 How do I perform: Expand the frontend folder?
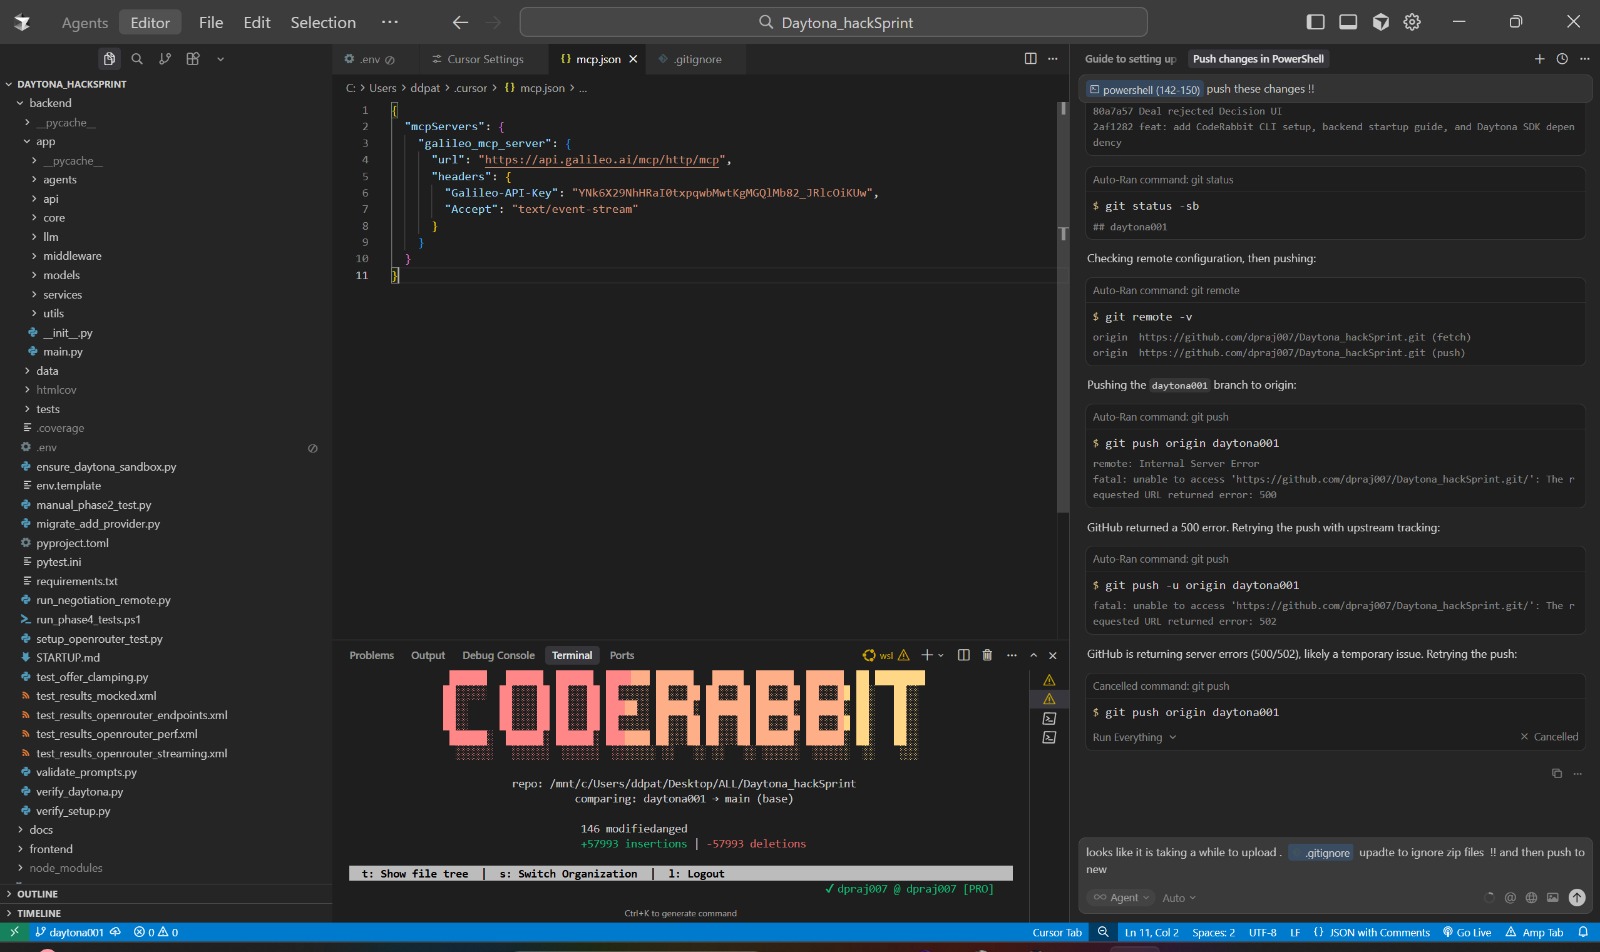pyautogui.click(x=50, y=849)
